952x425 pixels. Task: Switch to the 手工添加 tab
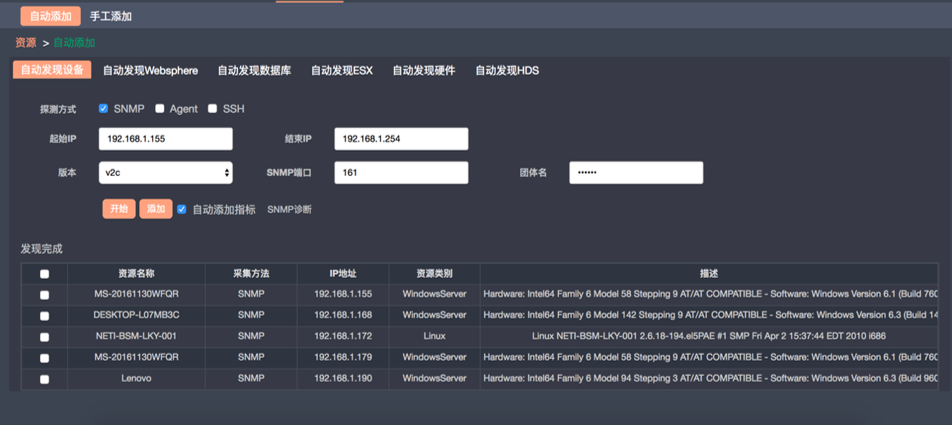110,16
